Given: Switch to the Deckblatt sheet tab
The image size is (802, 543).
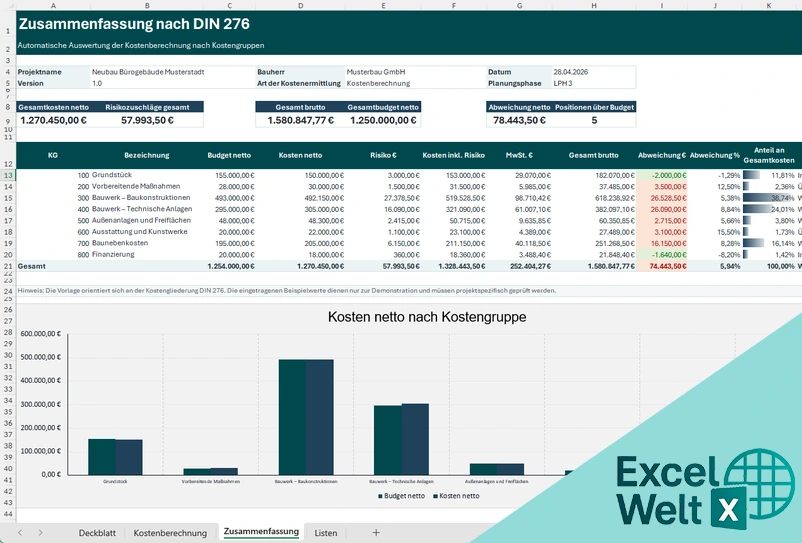Looking at the screenshot, I should [x=96, y=533].
